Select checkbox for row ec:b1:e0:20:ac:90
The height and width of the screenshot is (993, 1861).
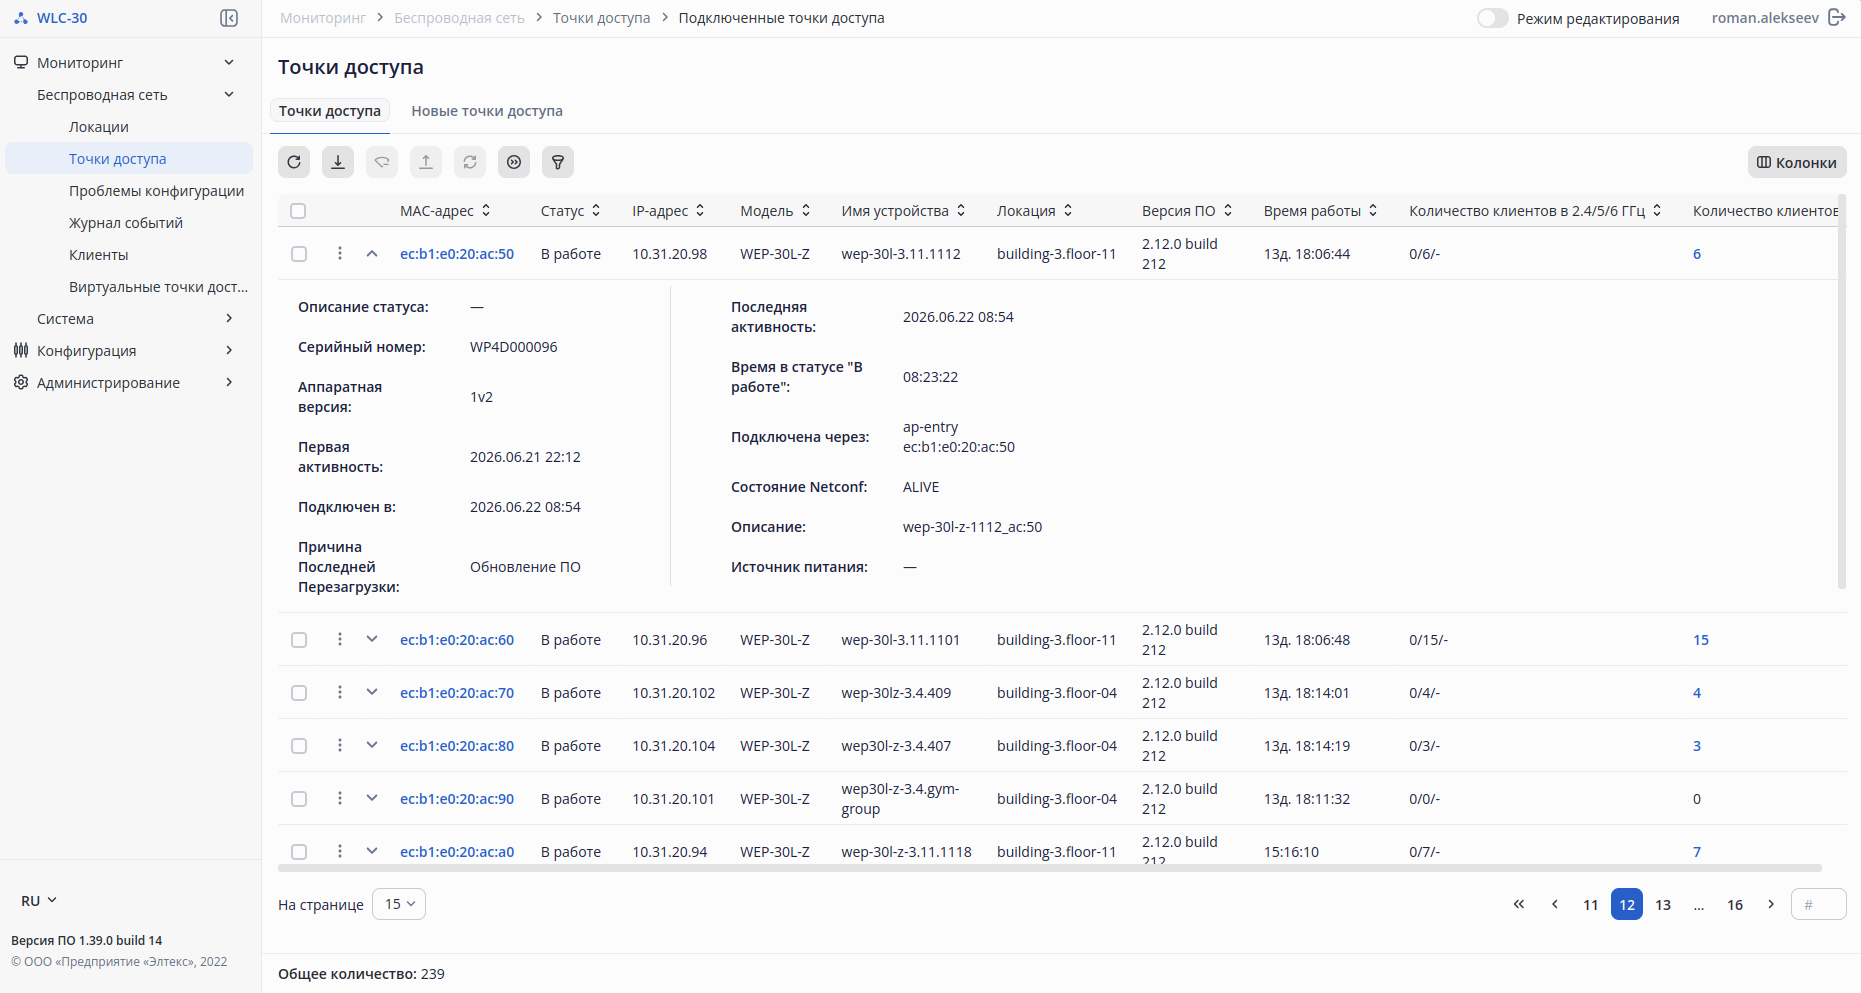tap(299, 799)
